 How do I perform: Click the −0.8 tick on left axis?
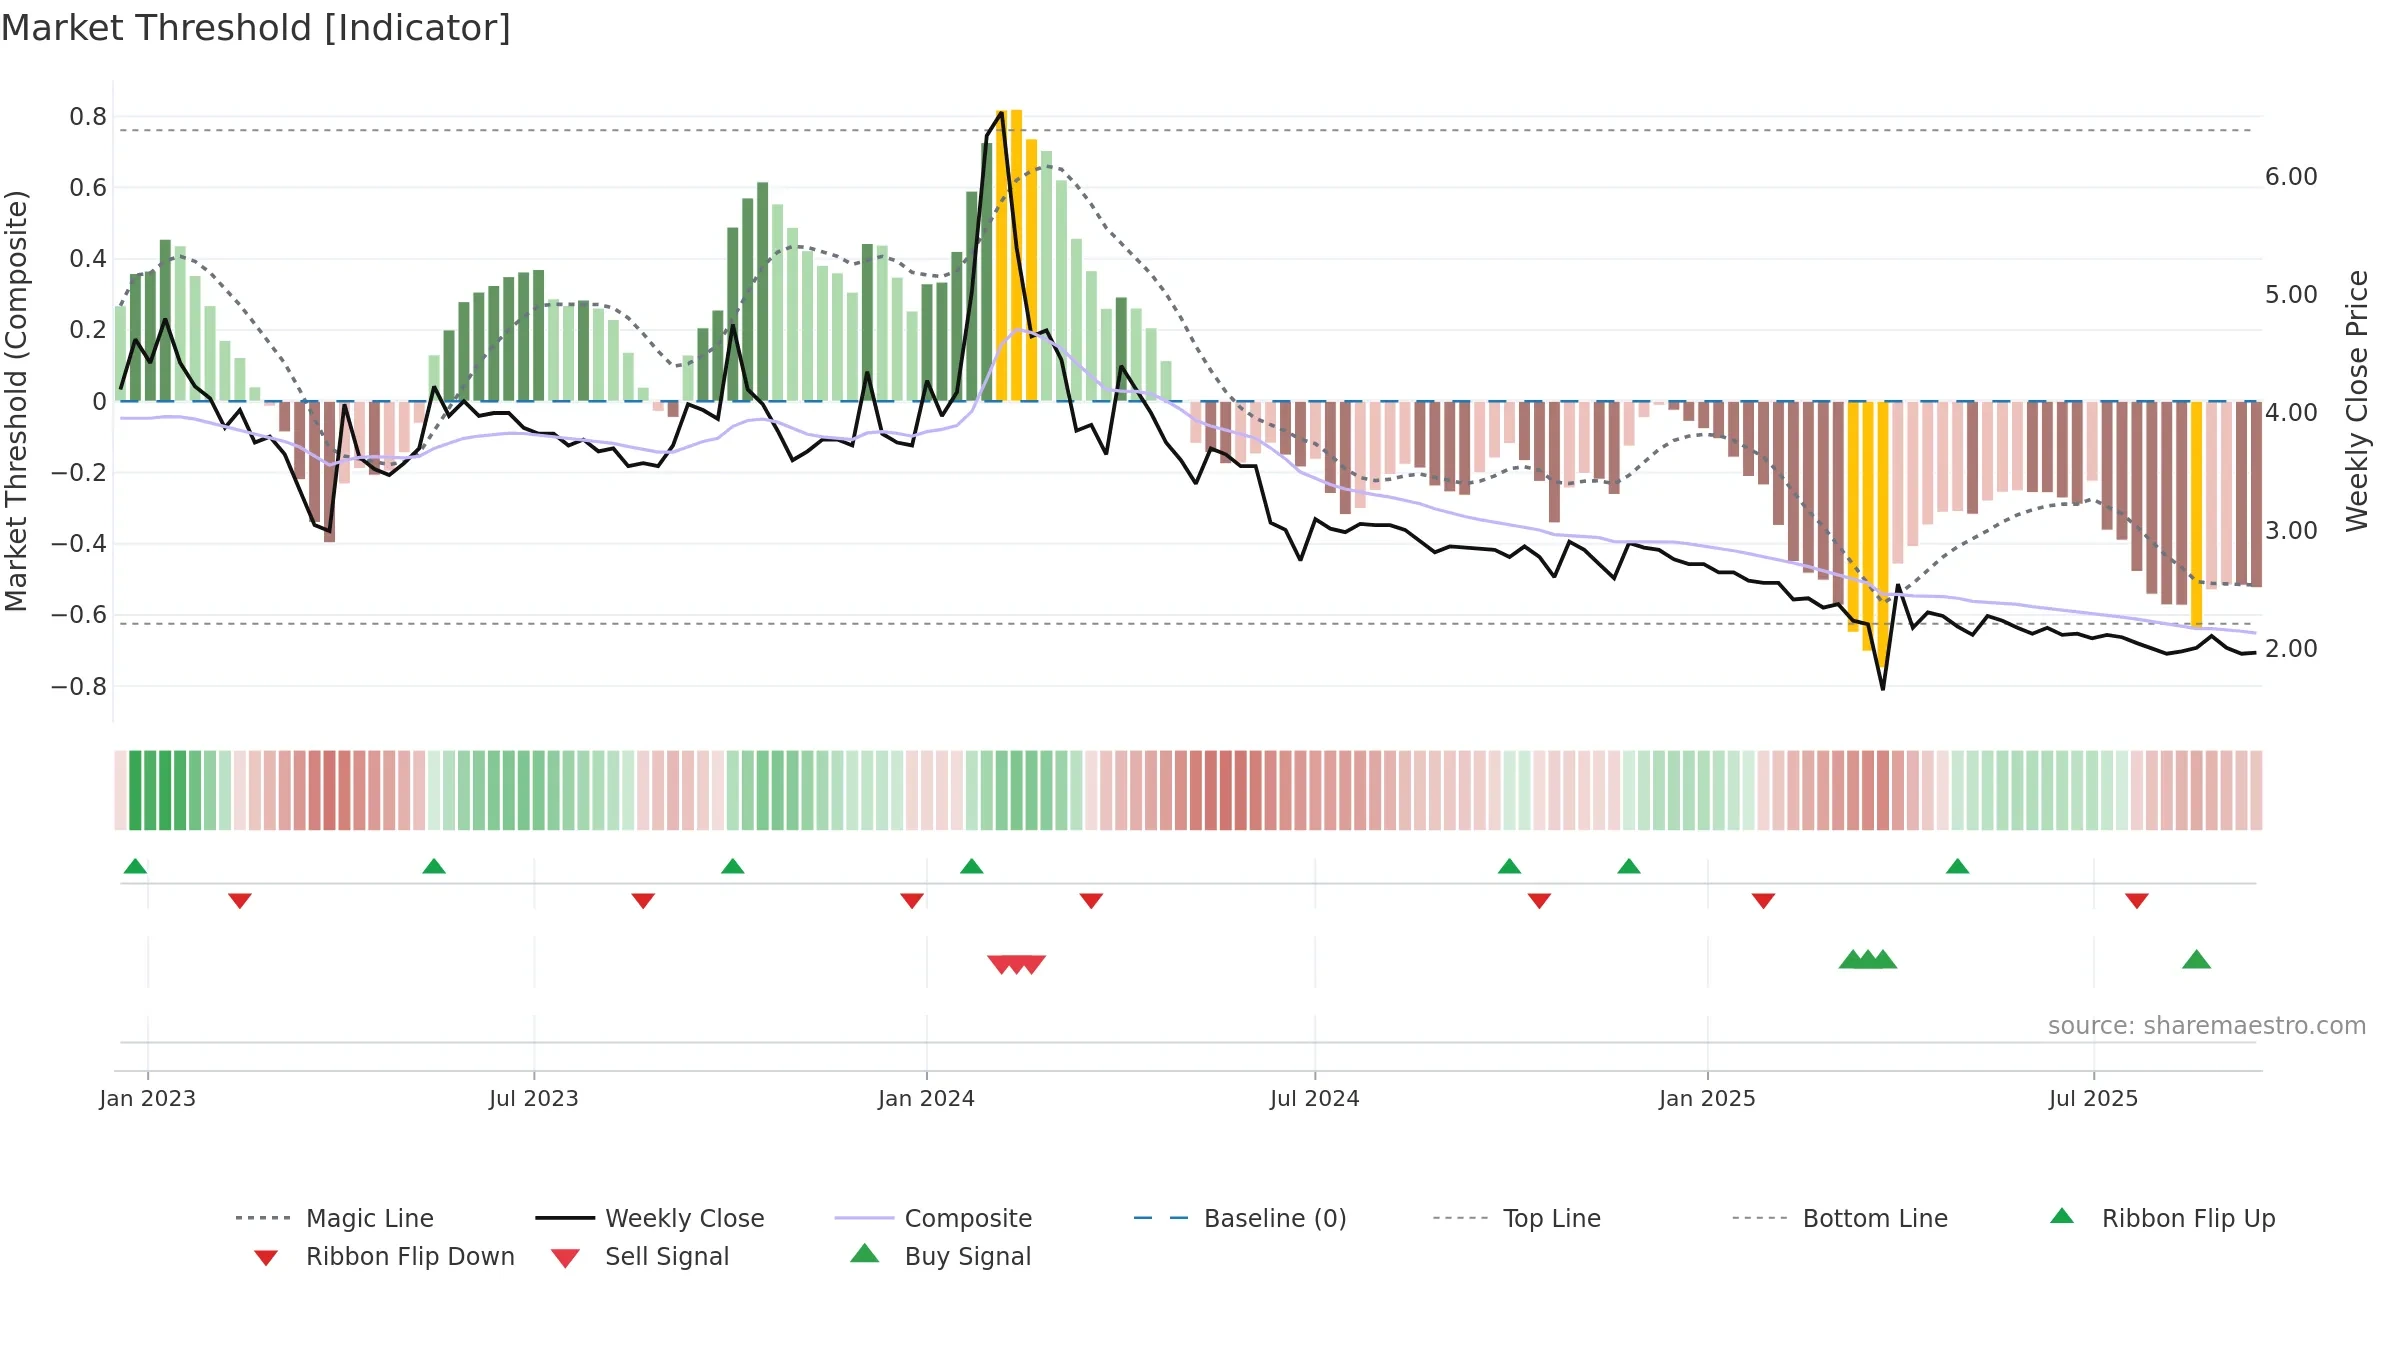[x=79, y=687]
